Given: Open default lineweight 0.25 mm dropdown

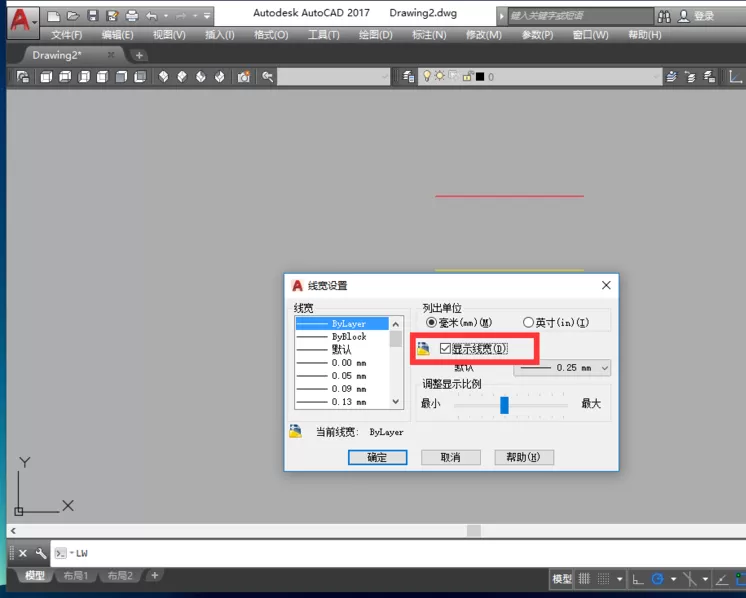Looking at the screenshot, I should point(562,368).
